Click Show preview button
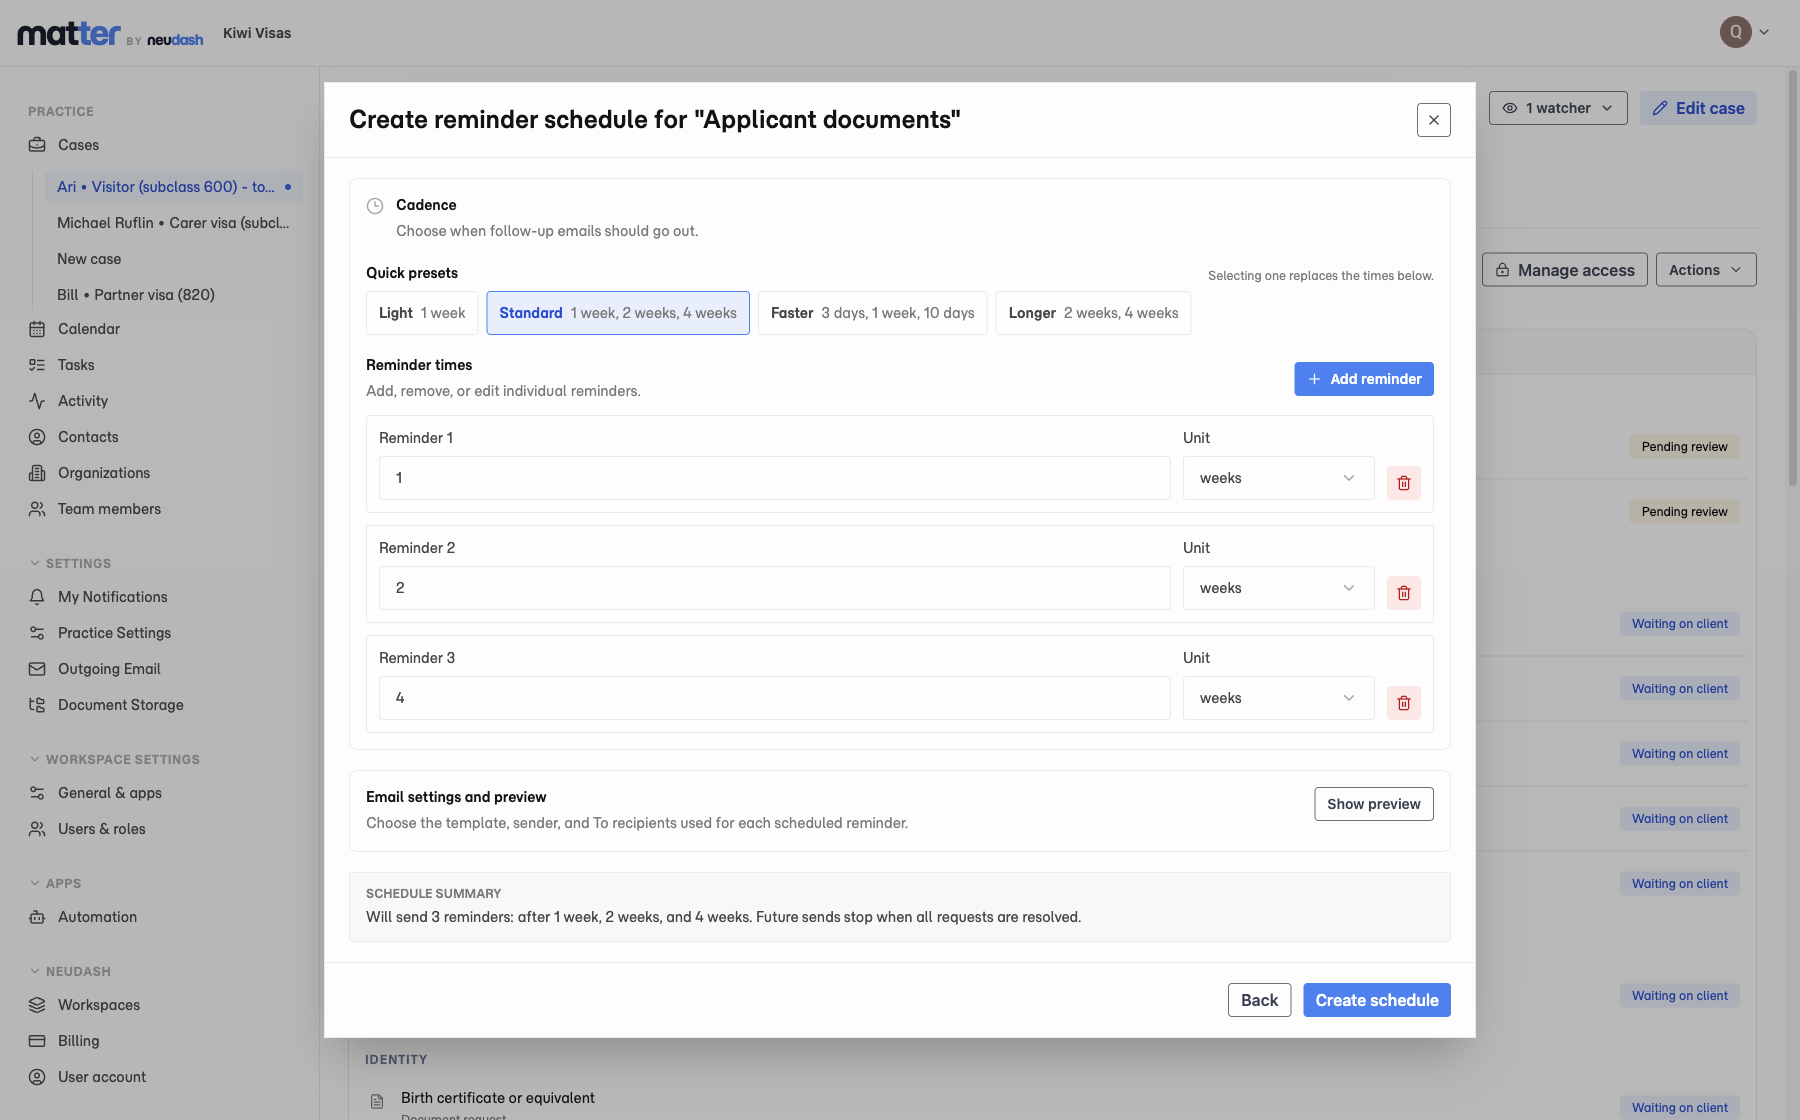 pyautogui.click(x=1373, y=804)
